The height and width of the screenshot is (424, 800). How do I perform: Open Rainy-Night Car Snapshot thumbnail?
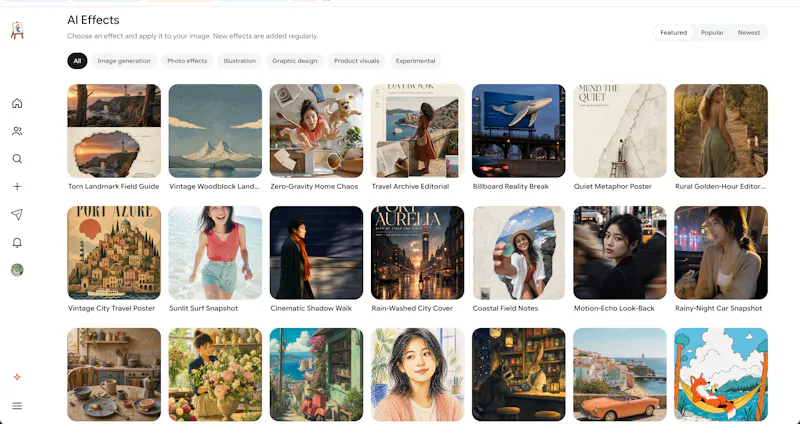tap(721, 253)
